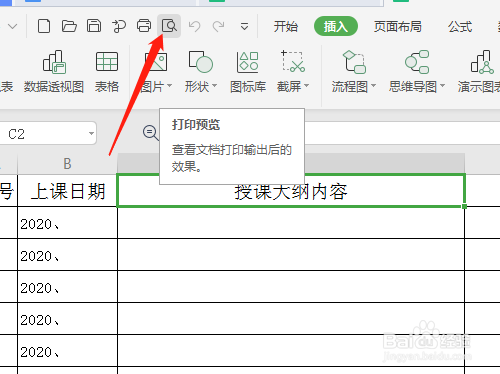Click the New document icon
The width and height of the screenshot is (500, 374).
[x=44, y=26]
